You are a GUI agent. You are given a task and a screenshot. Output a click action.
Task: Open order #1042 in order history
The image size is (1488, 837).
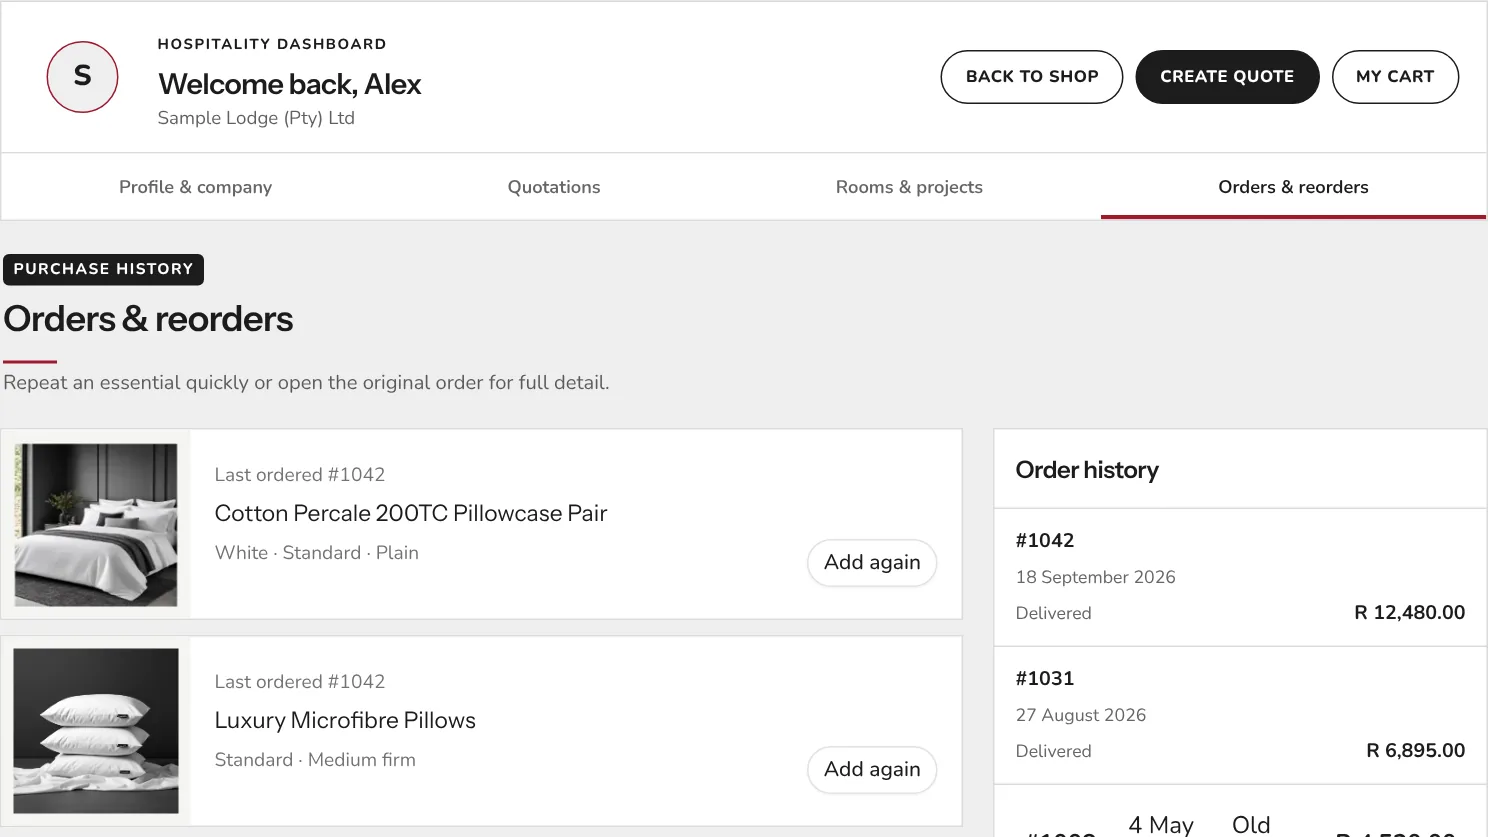point(1240,577)
